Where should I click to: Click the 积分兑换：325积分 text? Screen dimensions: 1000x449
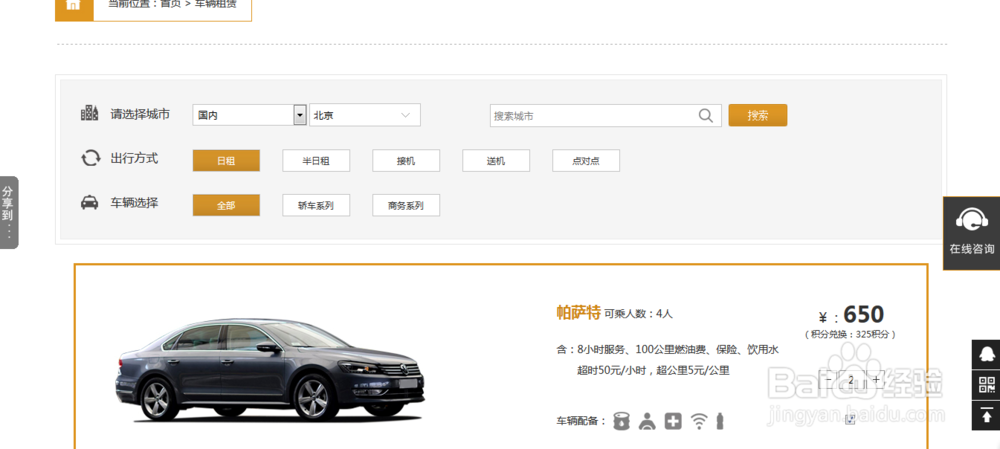pyautogui.click(x=851, y=334)
